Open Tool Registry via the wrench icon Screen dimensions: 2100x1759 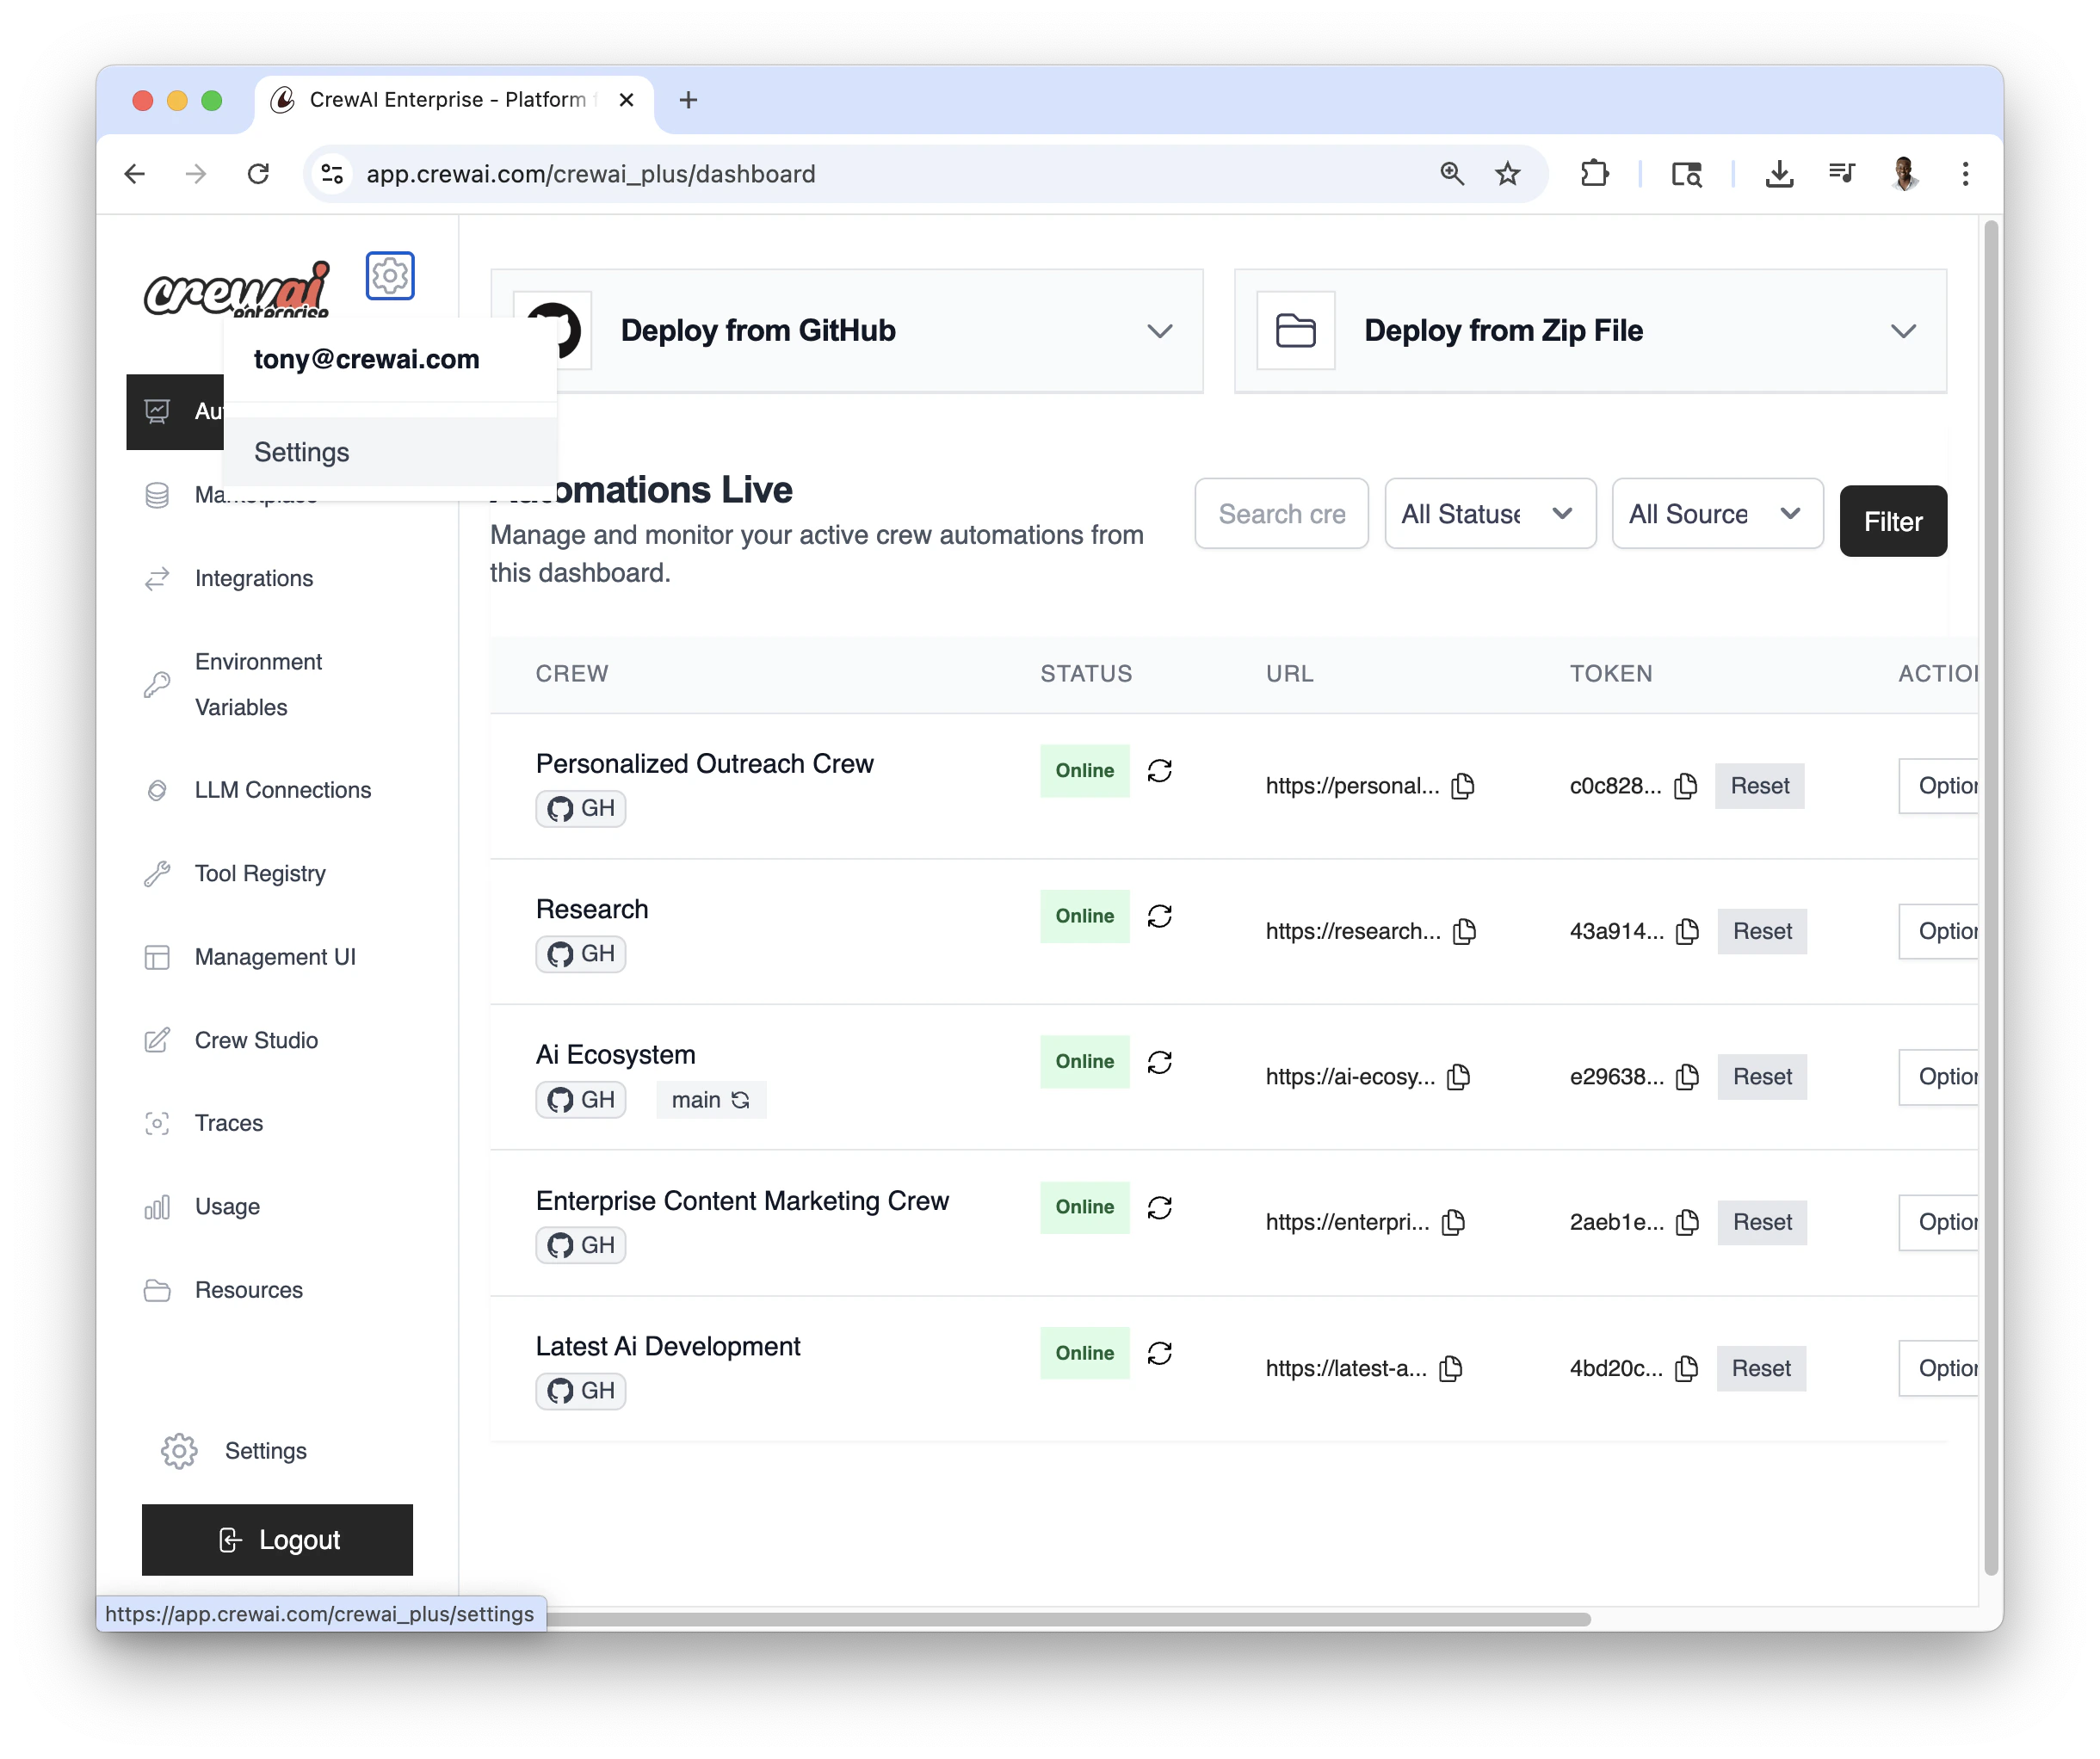coord(157,873)
